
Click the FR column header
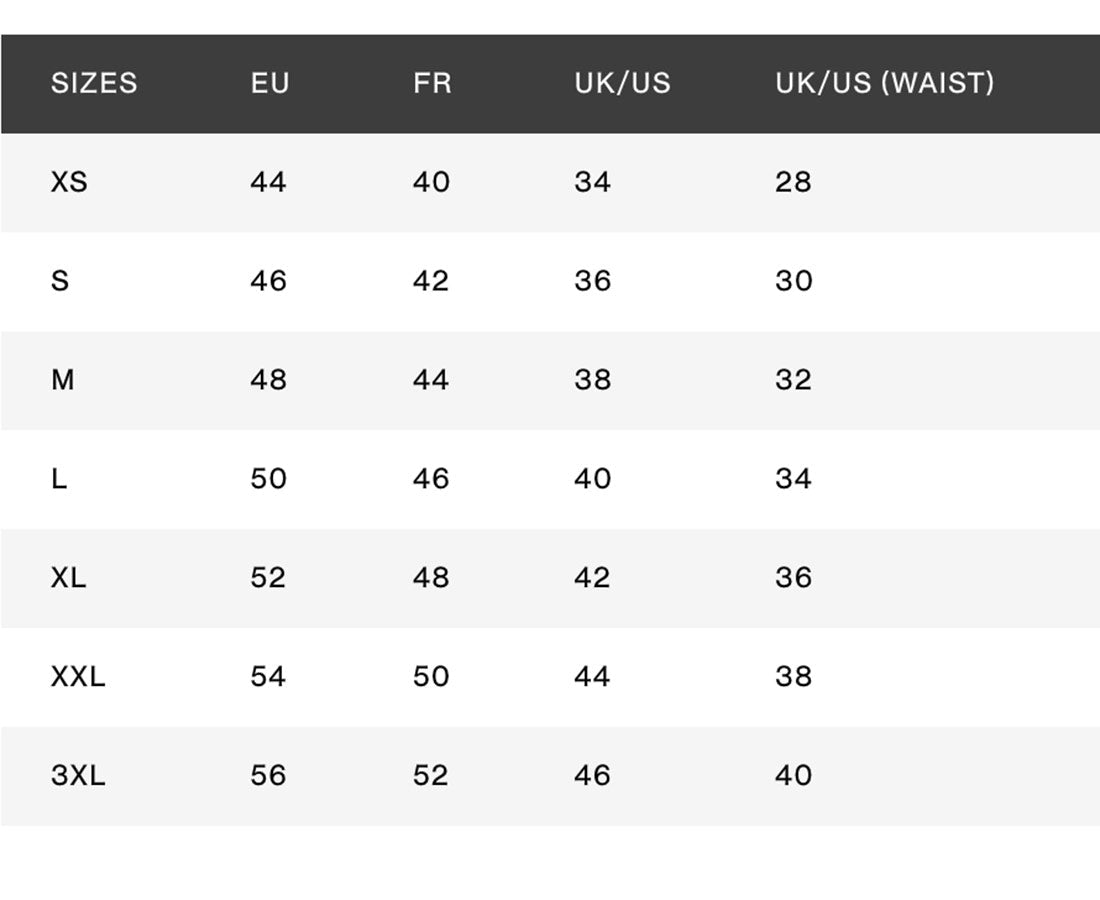click(x=432, y=83)
